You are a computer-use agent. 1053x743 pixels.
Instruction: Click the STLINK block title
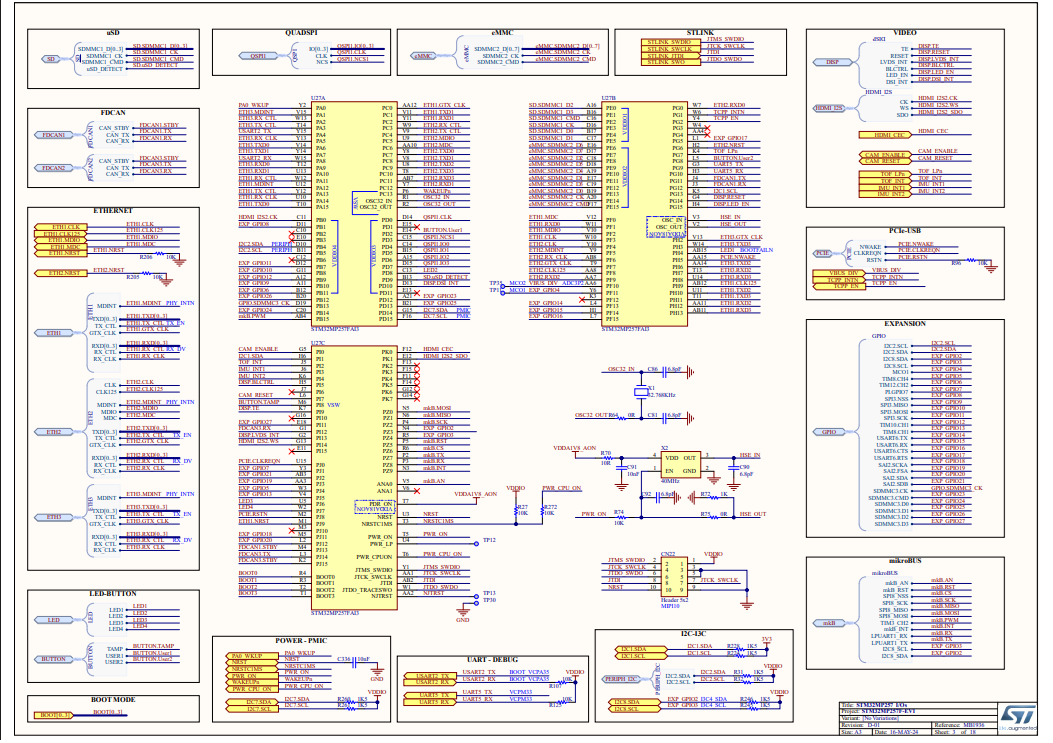pos(700,32)
